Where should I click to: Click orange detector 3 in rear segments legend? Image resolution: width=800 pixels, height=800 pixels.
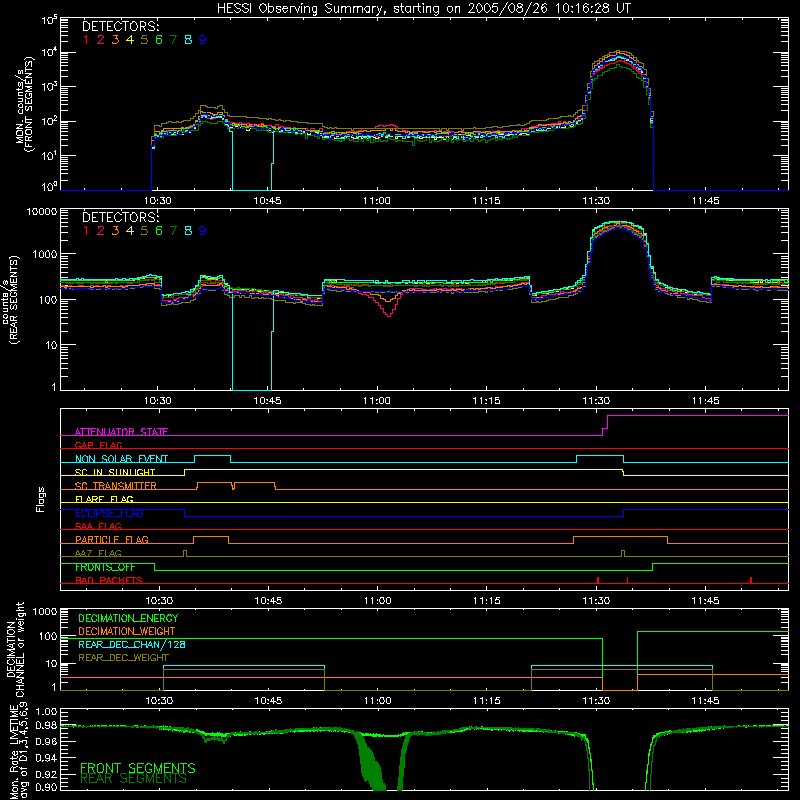tap(115, 231)
